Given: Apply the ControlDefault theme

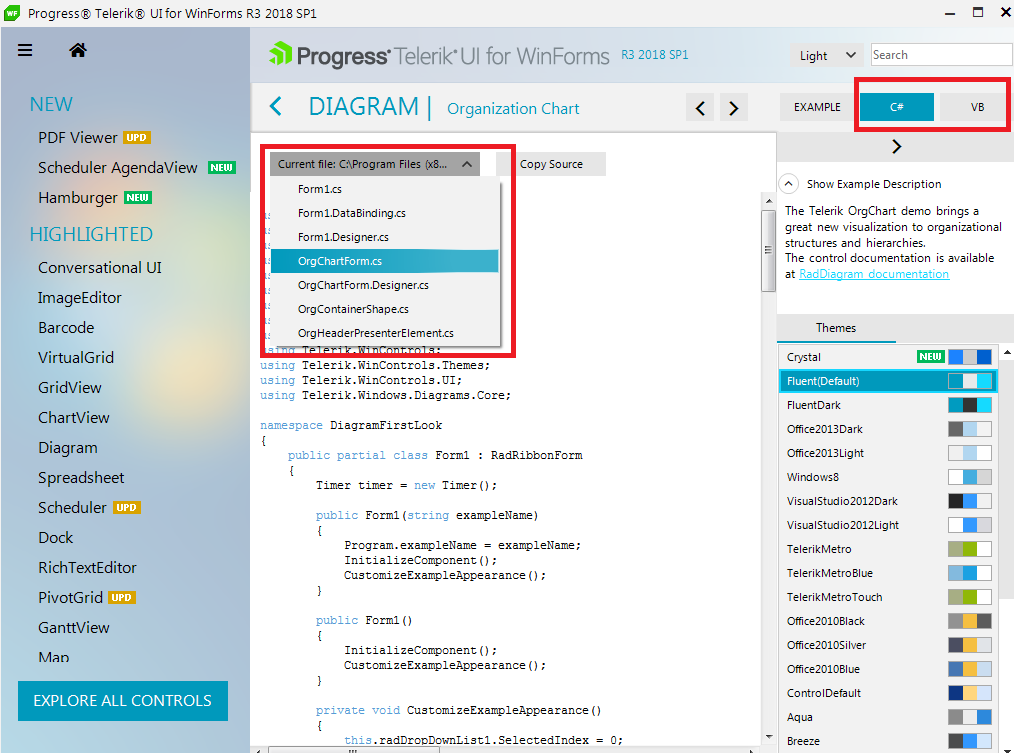Looking at the screenshot, I should point(887,693).
